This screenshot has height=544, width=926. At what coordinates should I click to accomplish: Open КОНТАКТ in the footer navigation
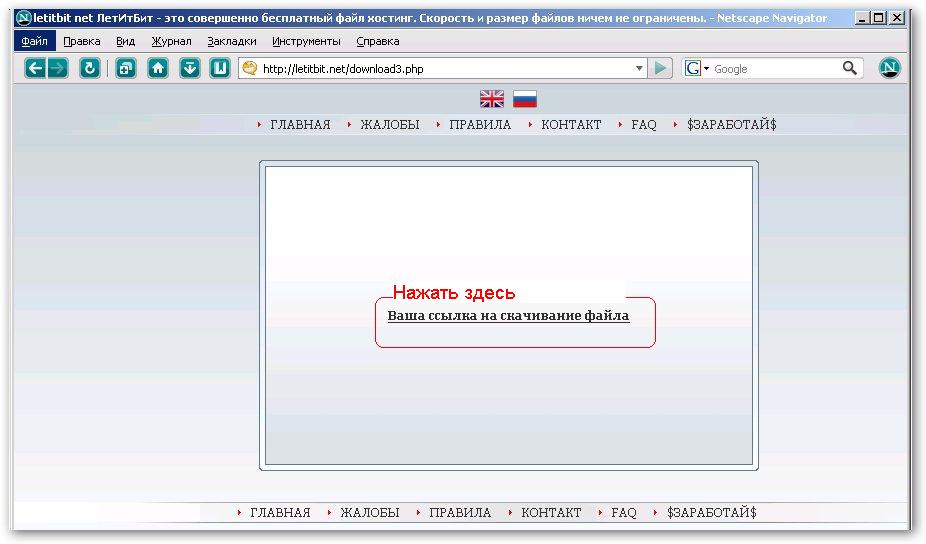551,512
